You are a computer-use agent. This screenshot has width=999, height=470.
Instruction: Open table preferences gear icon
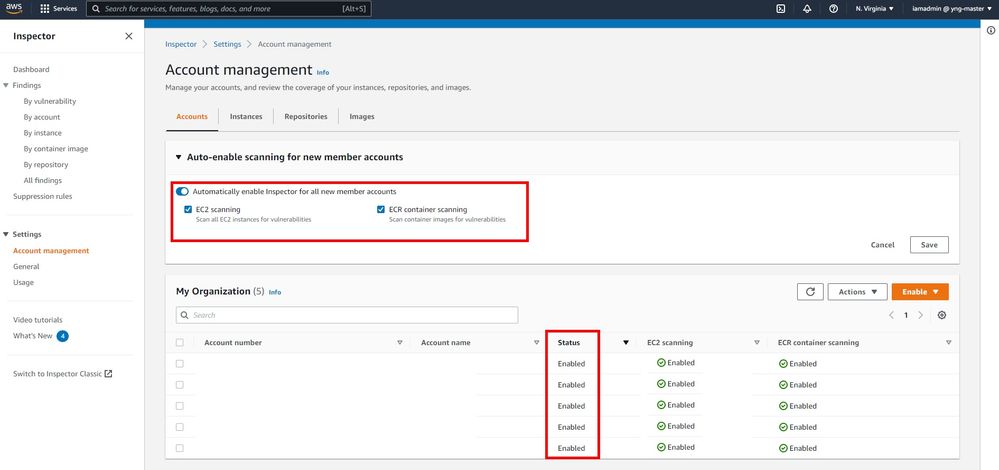(942, 315)
